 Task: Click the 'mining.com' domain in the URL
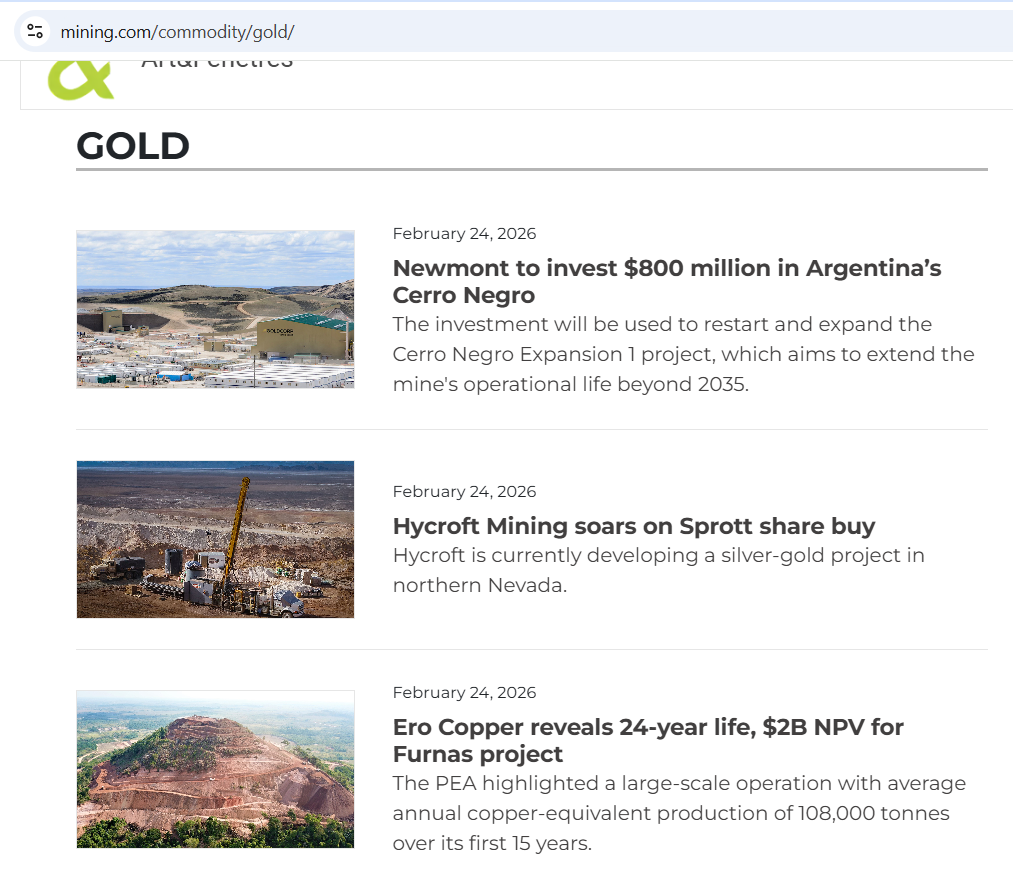tap(105, 32)
